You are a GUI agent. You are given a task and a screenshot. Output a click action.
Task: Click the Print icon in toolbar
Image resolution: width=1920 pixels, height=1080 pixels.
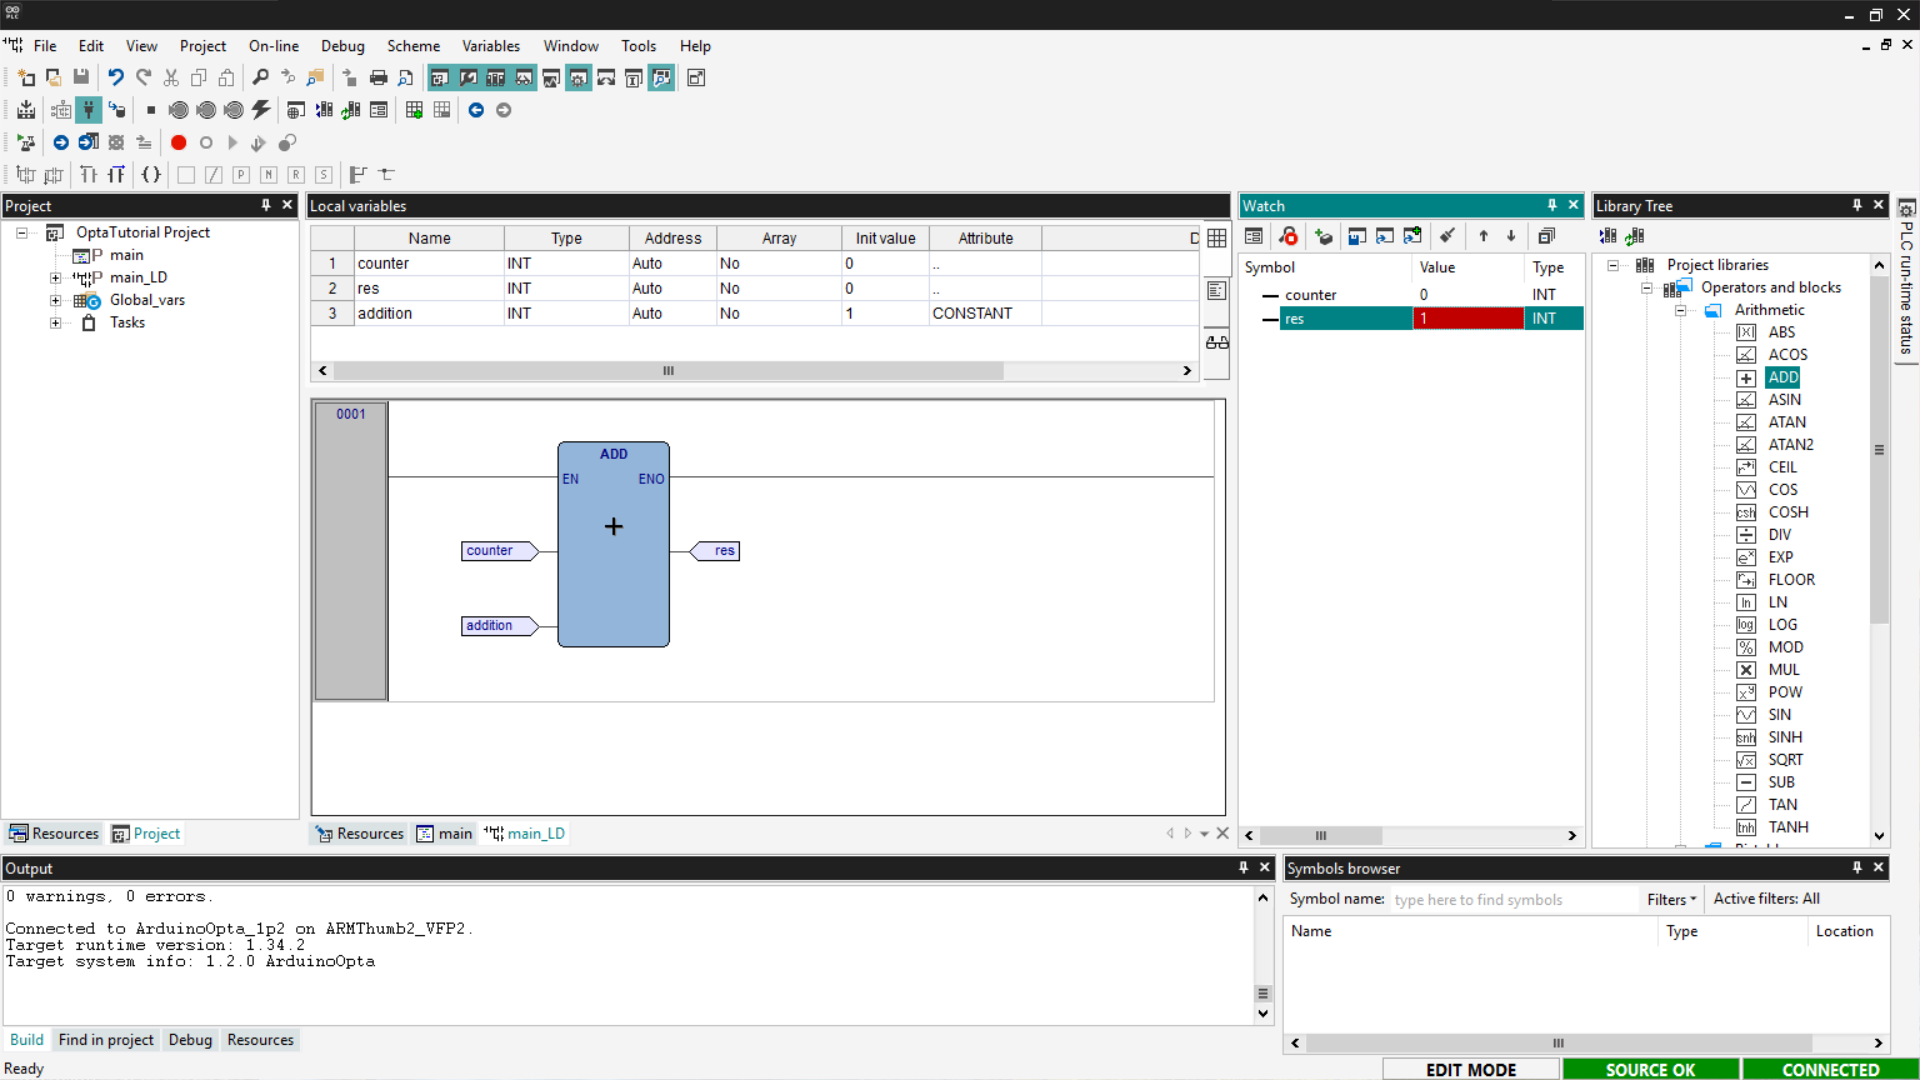pos(378,78)
